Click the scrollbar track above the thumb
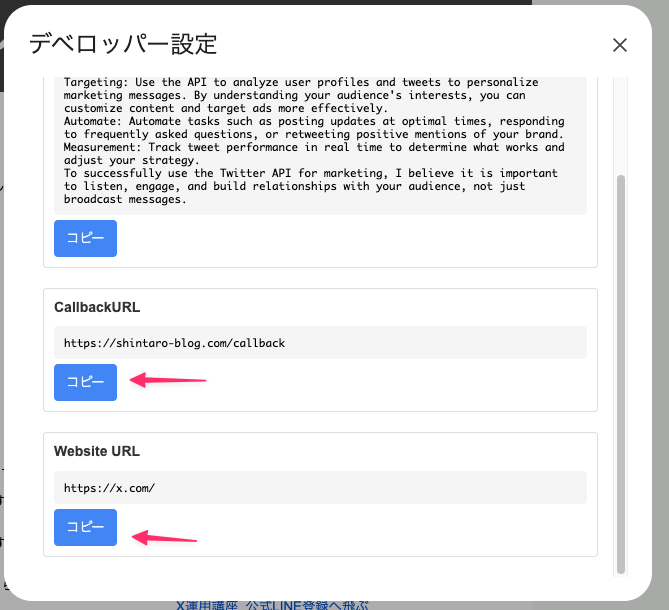669x610 pixels. (620, 120)
